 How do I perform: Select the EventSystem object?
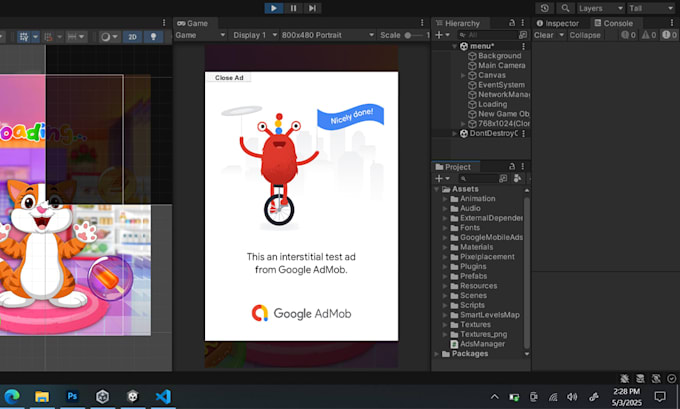[x=497, y=85]
